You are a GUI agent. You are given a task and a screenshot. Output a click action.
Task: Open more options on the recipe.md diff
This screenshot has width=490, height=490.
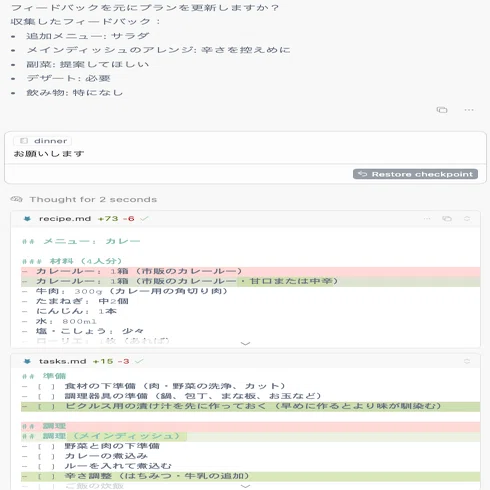[x=427, y=219]
